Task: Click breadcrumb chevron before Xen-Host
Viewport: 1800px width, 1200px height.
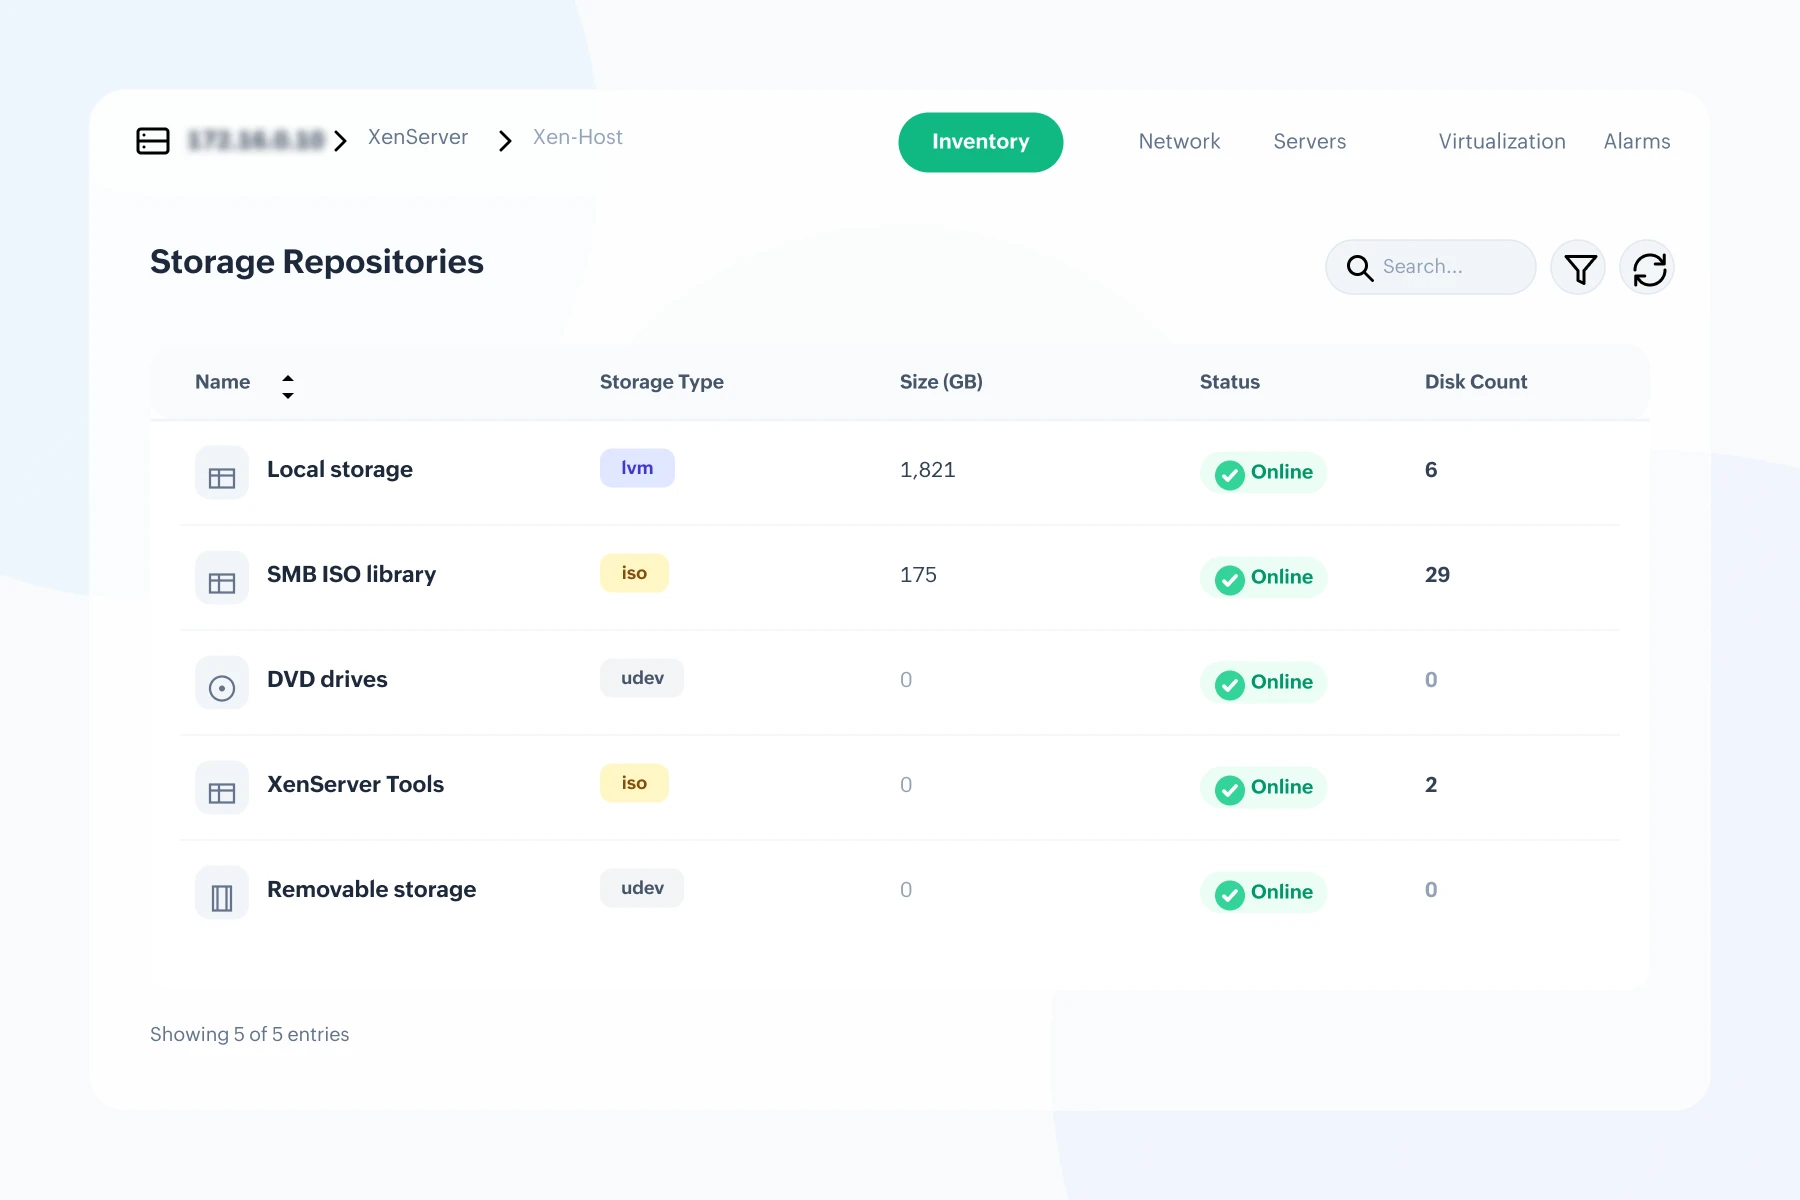Action: 505,141
